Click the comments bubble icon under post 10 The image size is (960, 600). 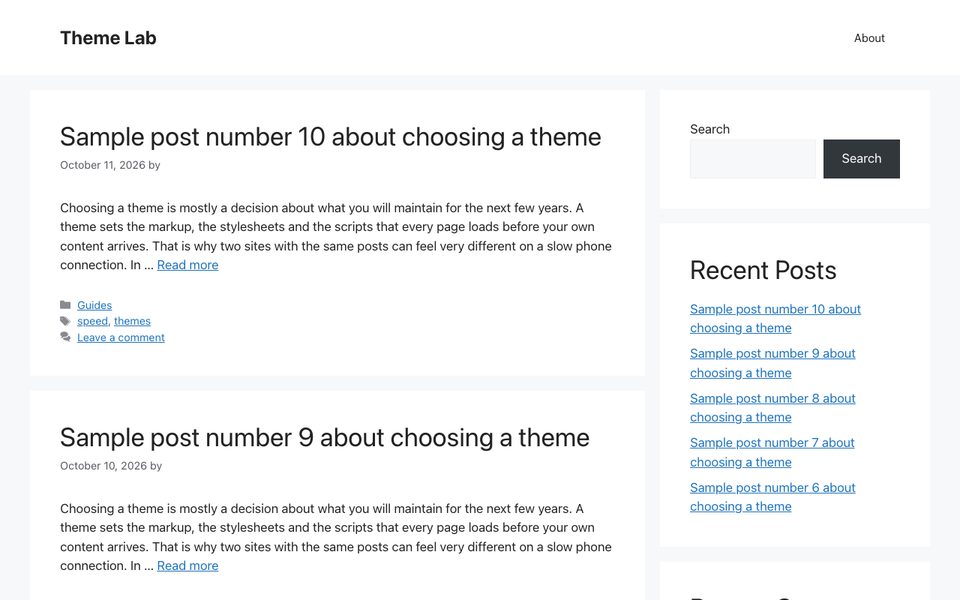[x=66, y=337]
